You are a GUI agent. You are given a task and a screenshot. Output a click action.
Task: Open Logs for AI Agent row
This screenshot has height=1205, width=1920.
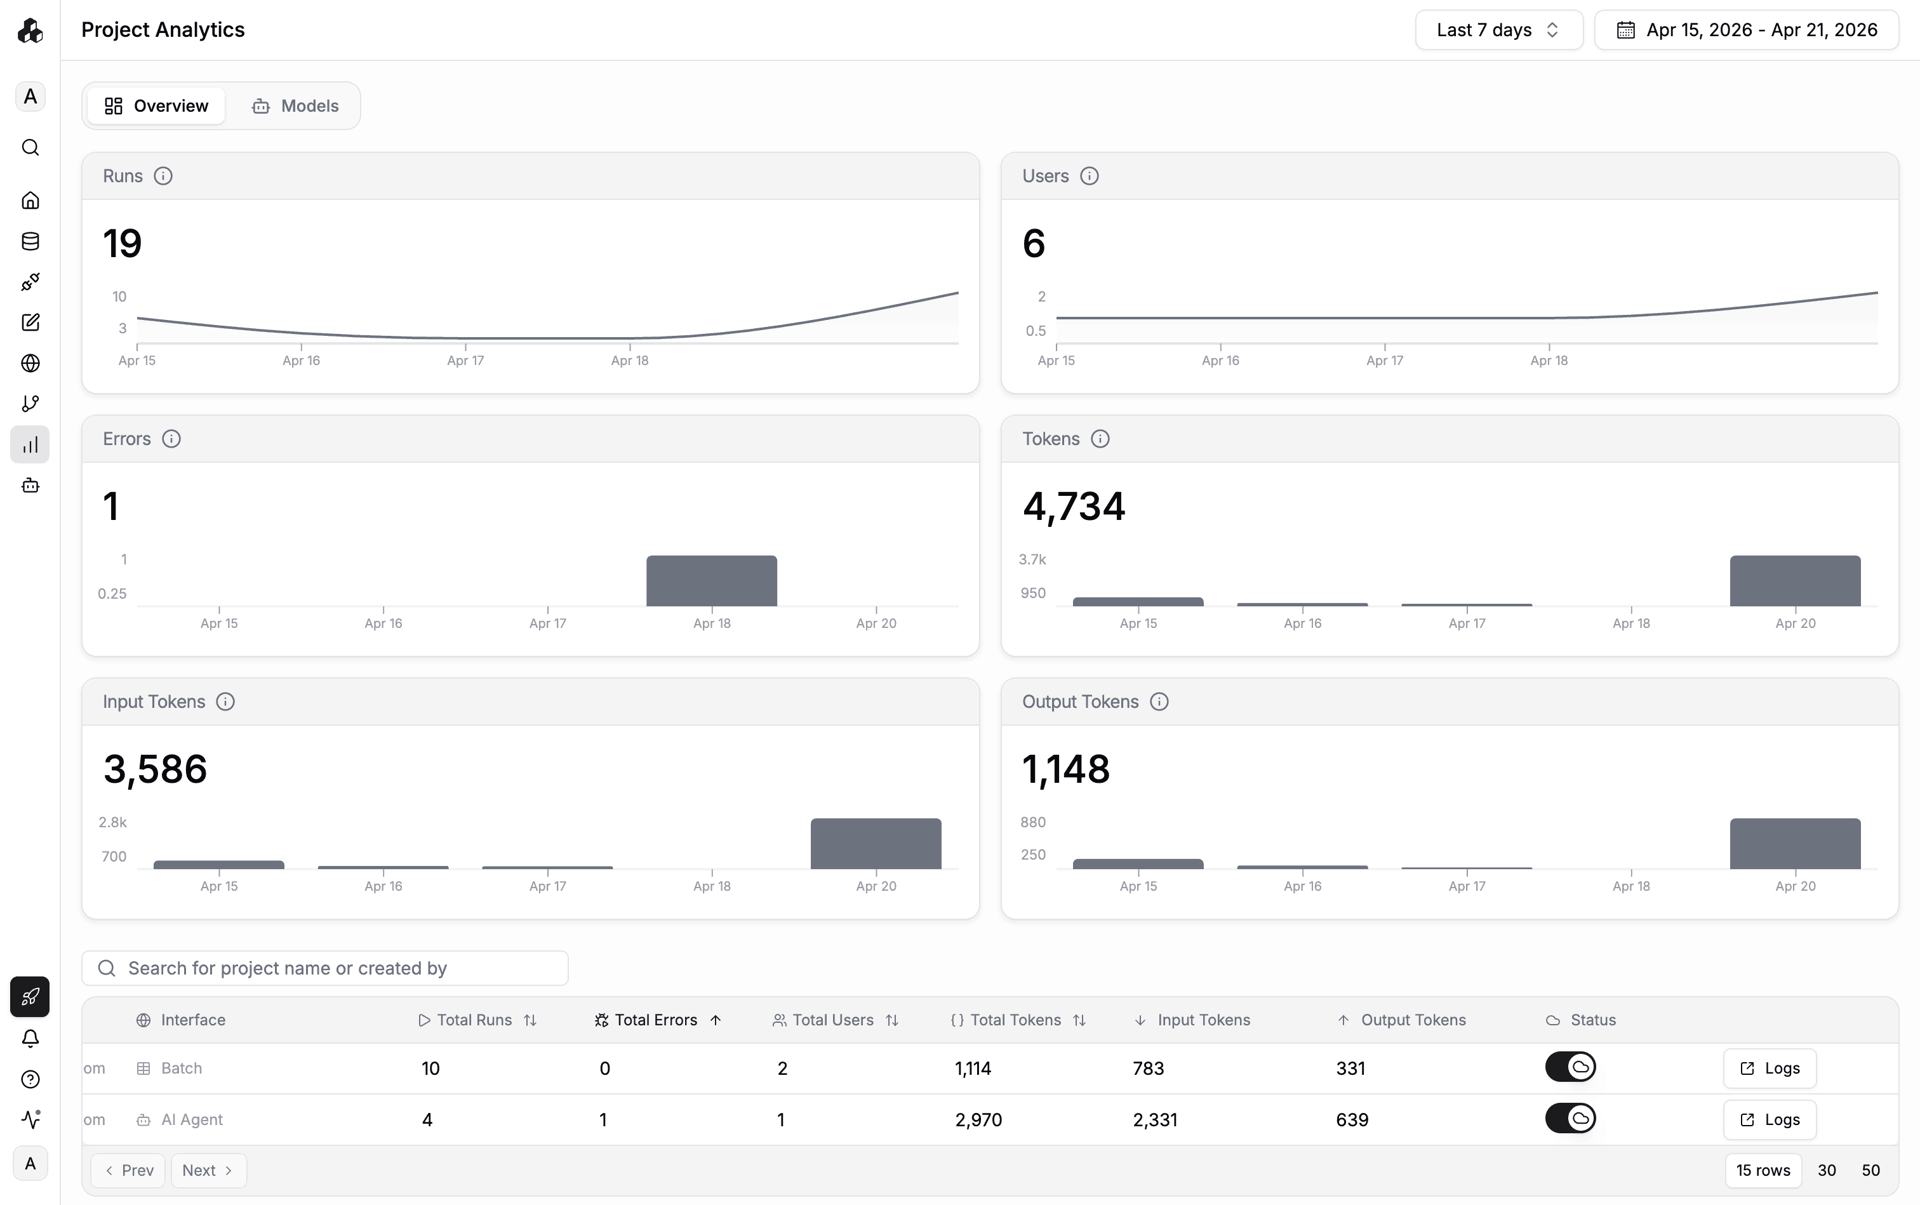(1769, 1119)
